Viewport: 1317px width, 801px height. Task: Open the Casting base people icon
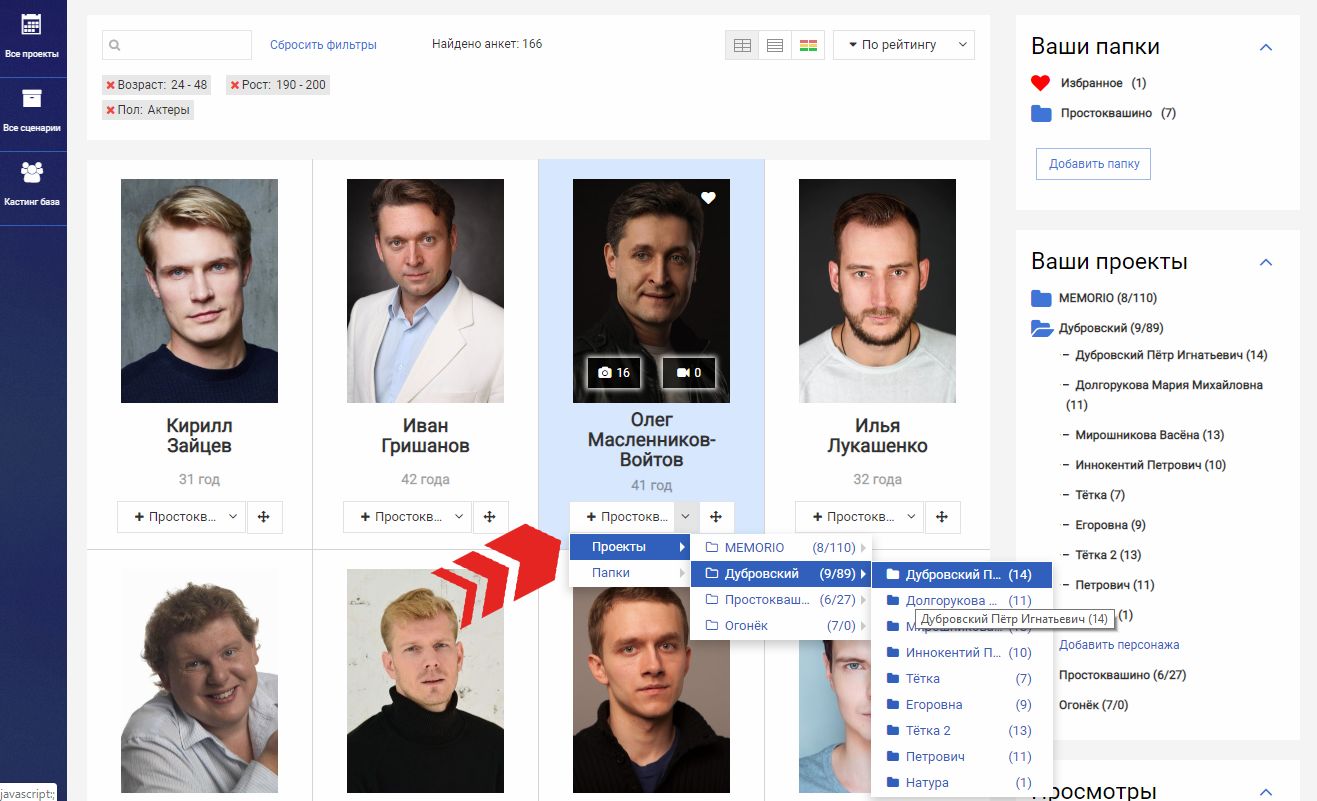click(x=31, y=172)
